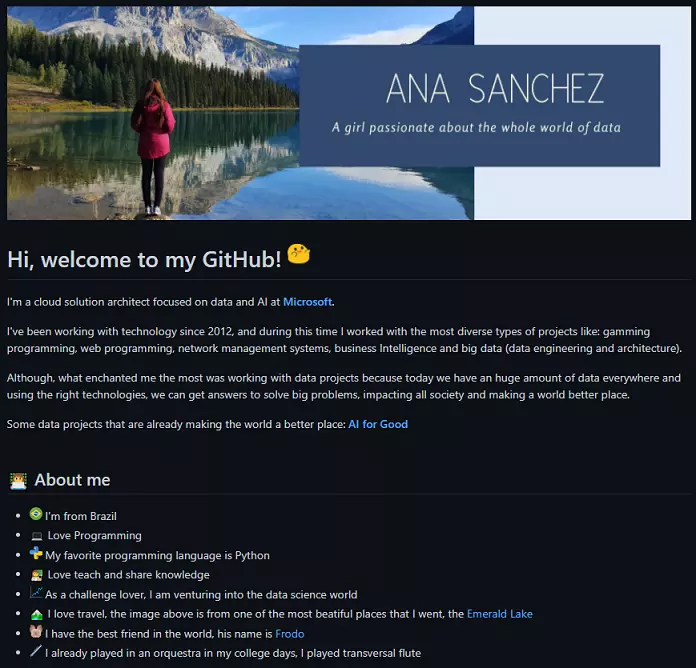Click the yellow duck emoji in heading
Screen dimensions: 696x668
coord(298,254)
